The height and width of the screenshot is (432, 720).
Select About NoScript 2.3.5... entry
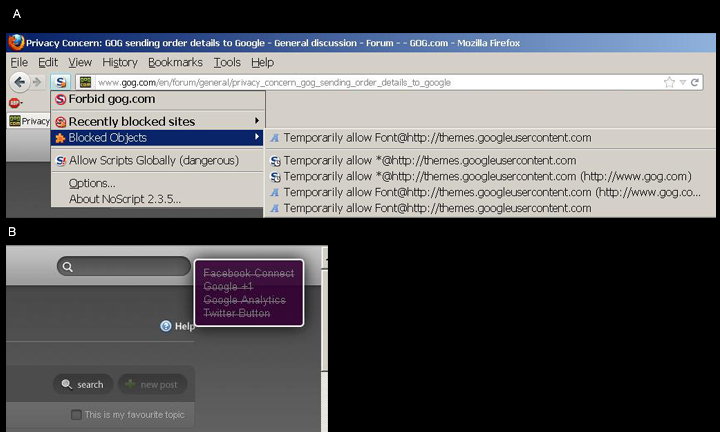click(x=157, y=199)
